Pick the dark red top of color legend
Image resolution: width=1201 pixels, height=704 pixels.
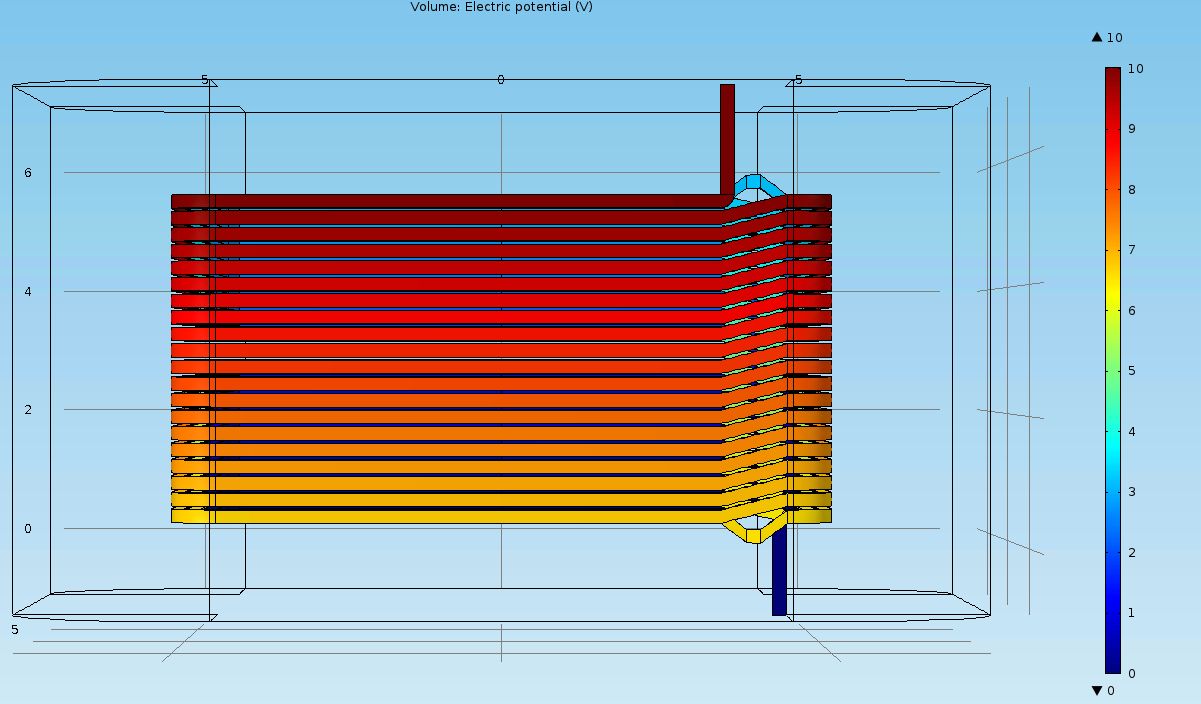coord(1112,76)
